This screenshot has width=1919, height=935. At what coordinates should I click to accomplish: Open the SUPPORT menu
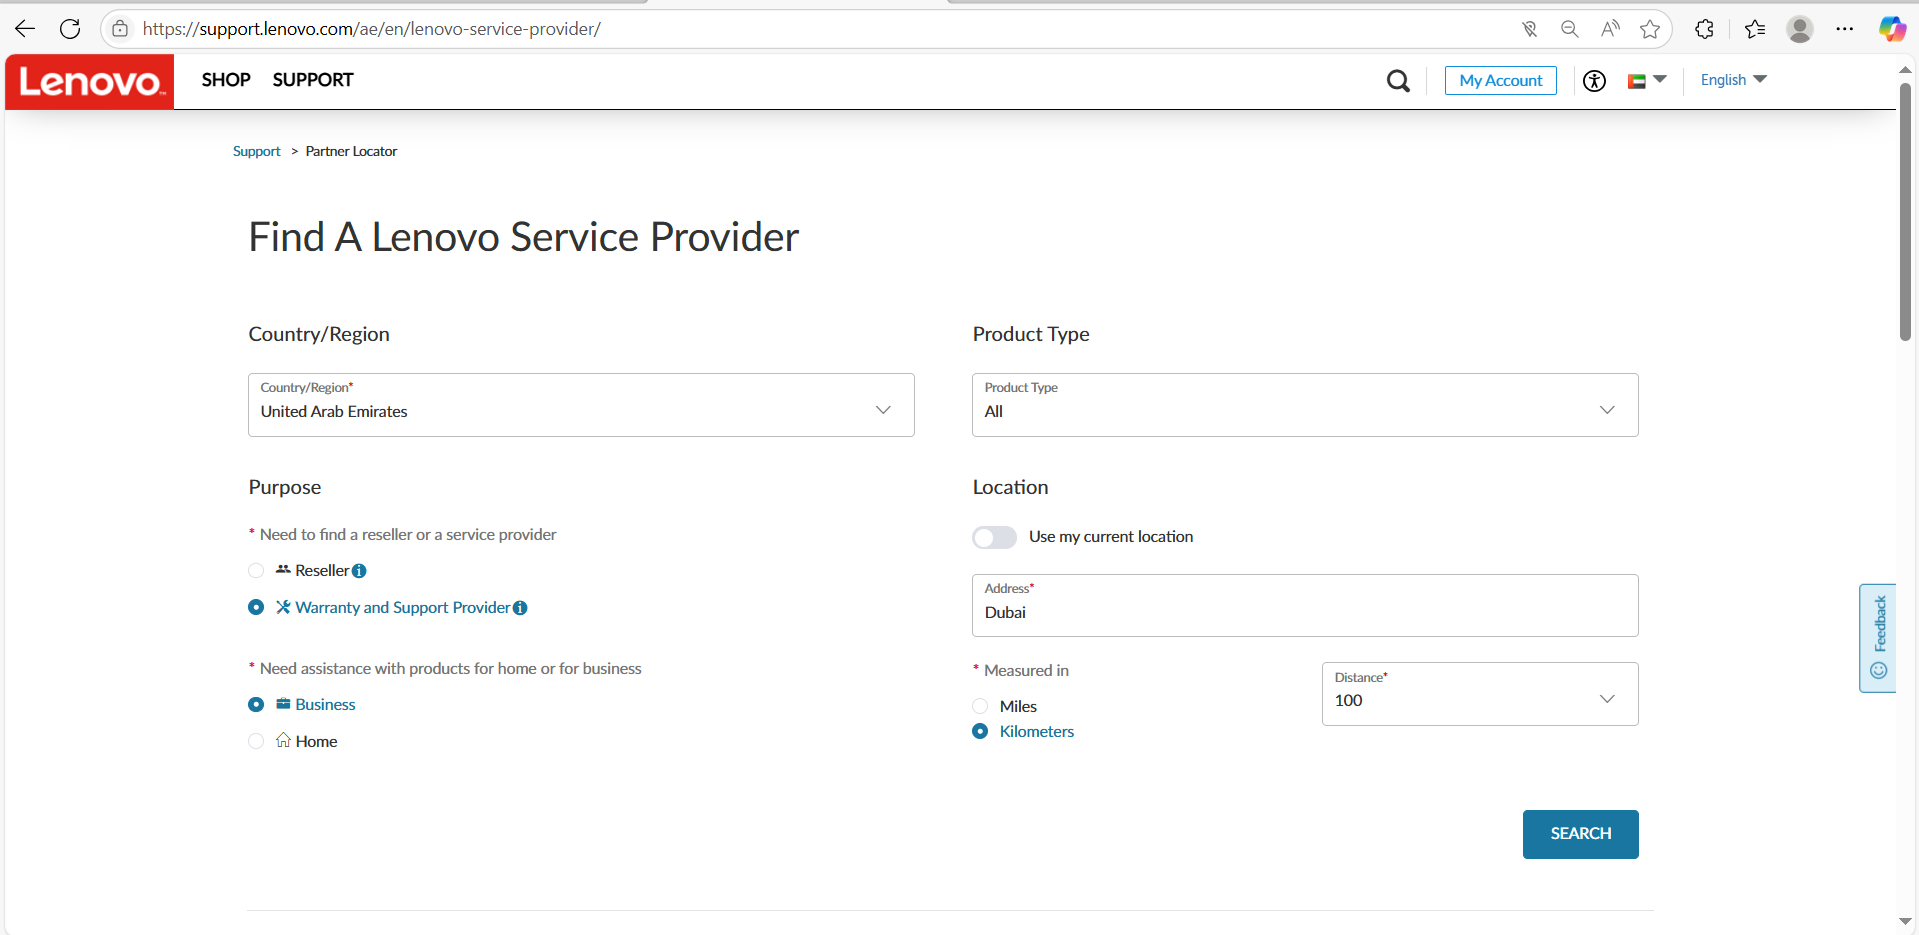pyautogui.click(x=313, y=80)
